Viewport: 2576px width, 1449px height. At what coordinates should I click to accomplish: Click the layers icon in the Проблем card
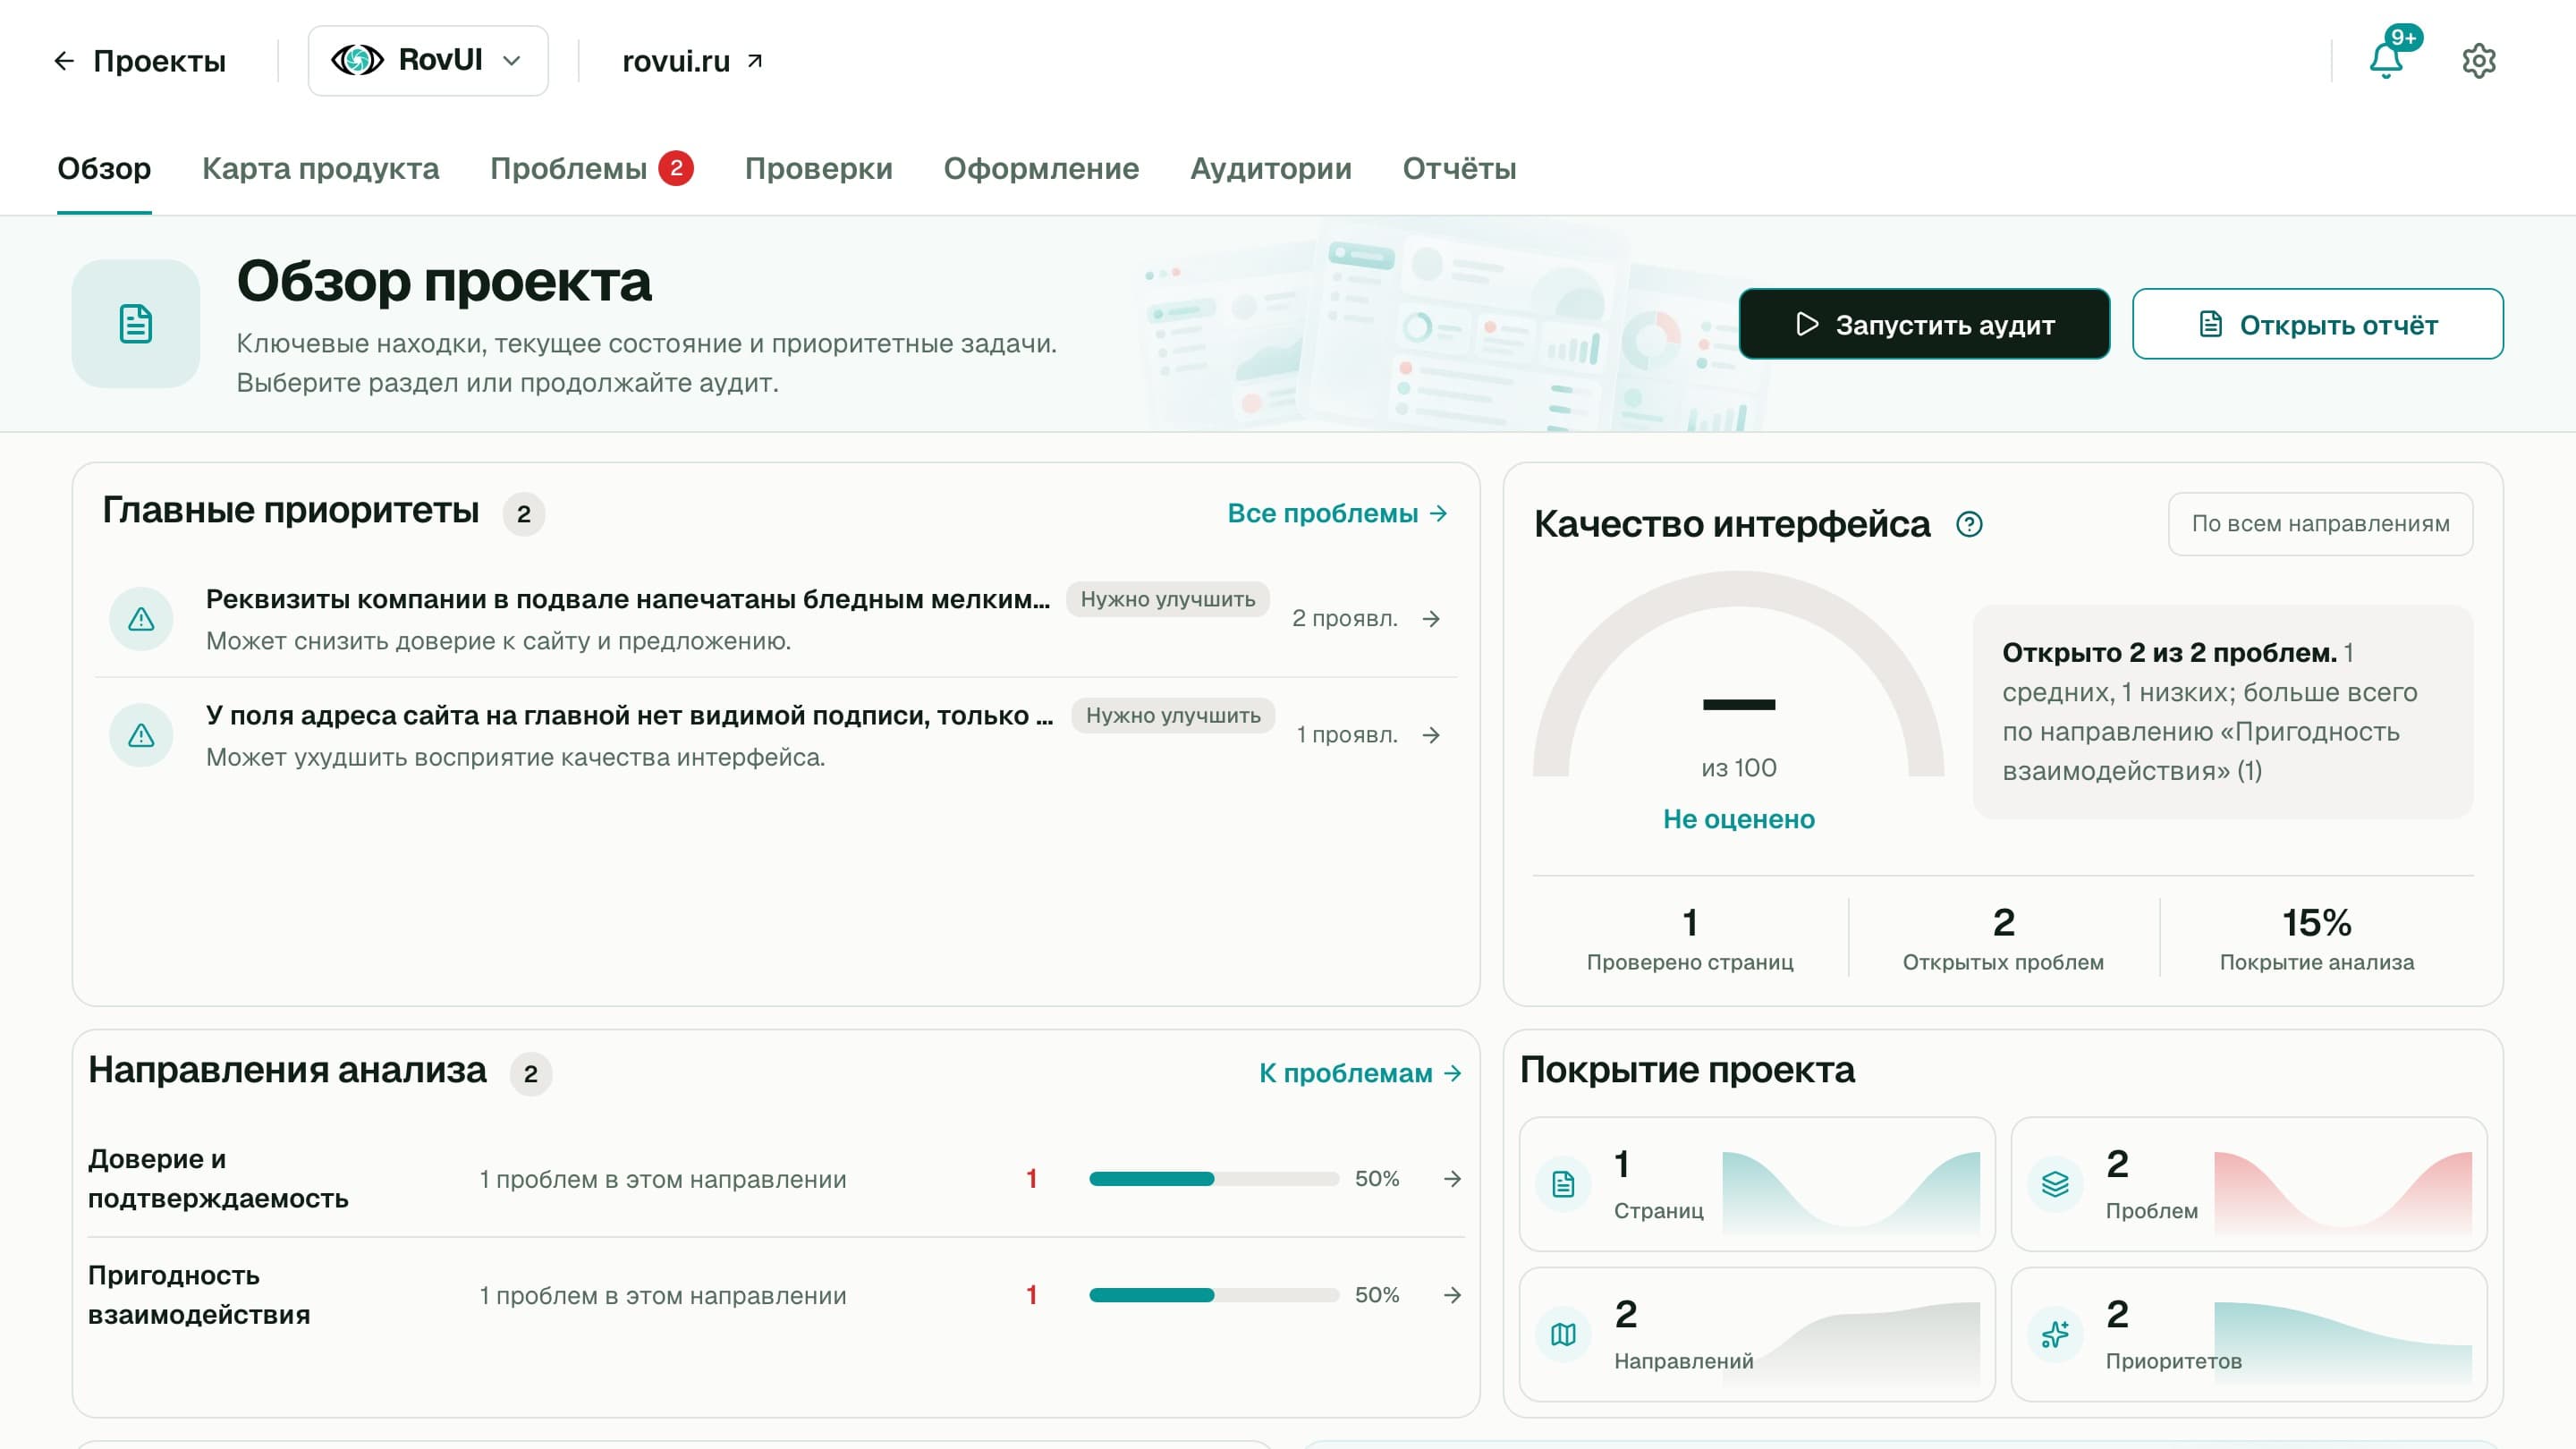coord(2055,1184)
